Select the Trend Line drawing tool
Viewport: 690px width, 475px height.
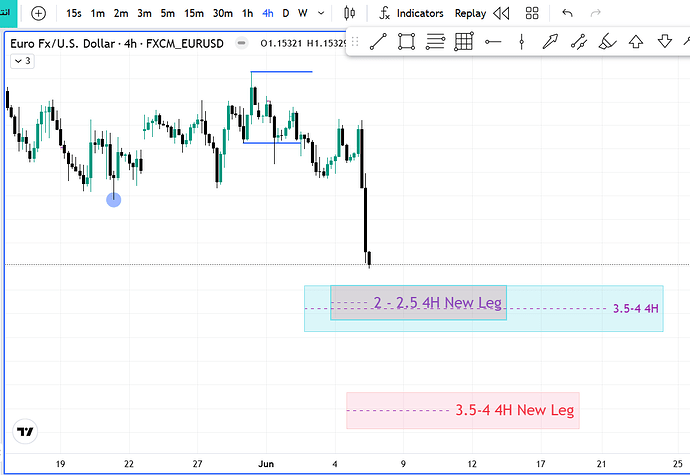point(378,42)
